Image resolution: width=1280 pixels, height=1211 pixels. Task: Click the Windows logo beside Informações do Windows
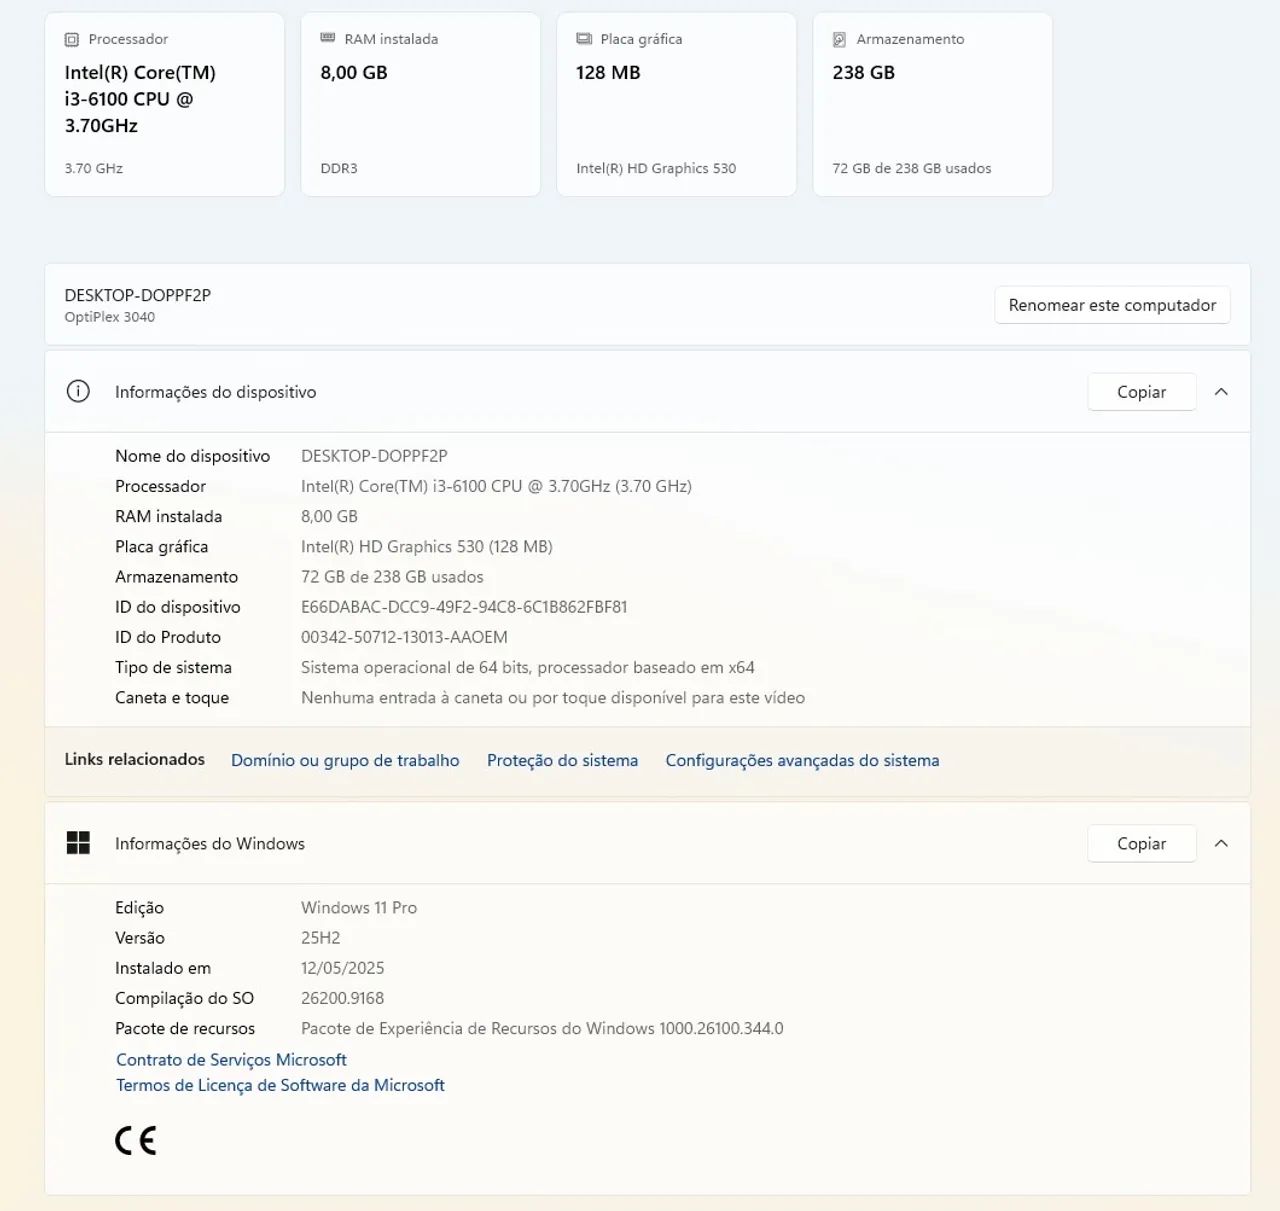pos(78,843)
